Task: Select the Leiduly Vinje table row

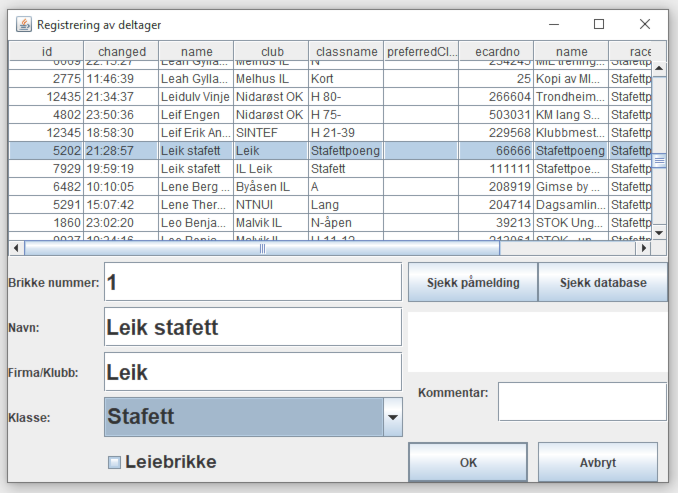Action: (196, 97)
